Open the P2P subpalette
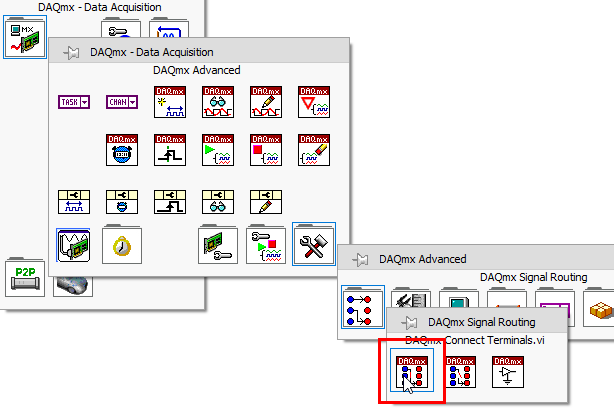 25,277
